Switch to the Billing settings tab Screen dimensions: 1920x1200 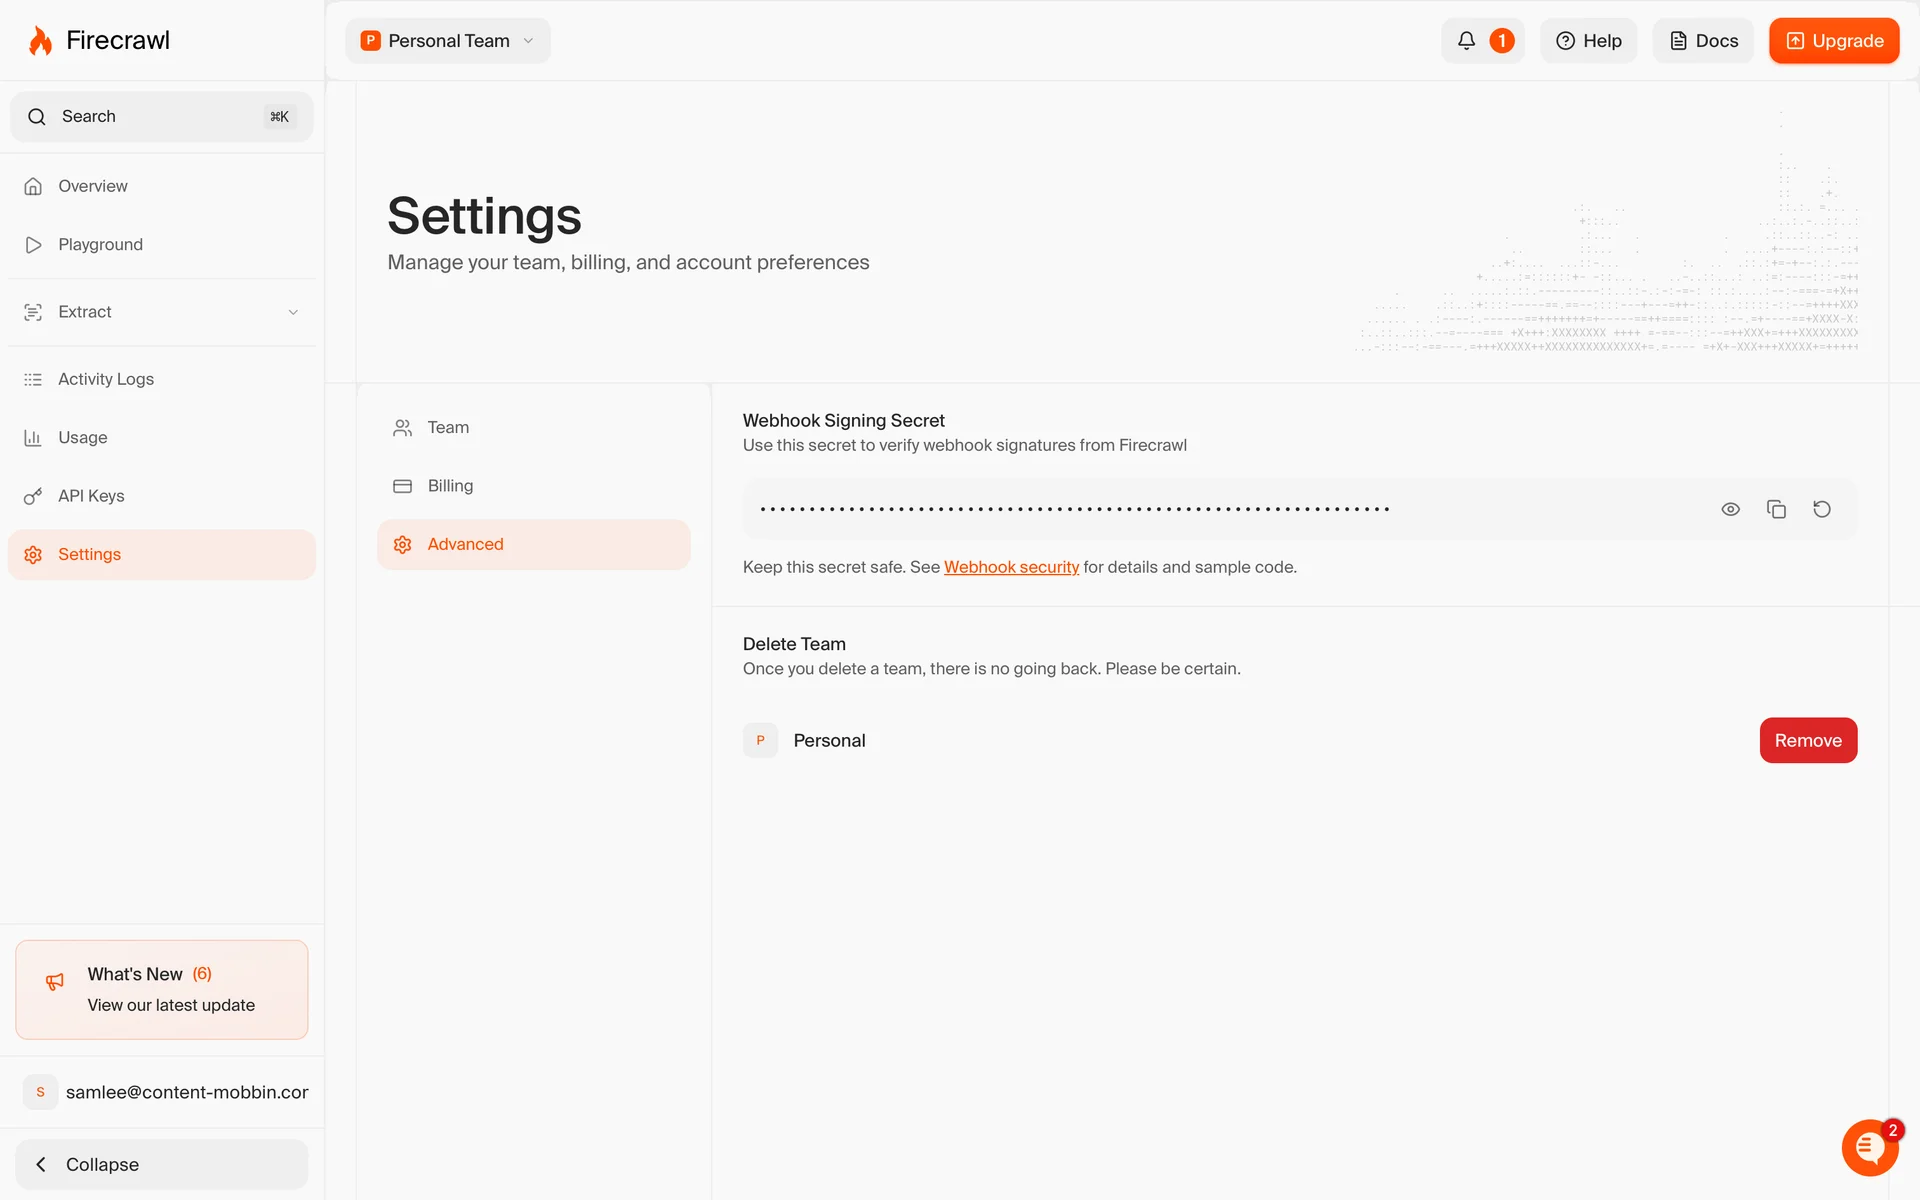click(x=450, y=486)
